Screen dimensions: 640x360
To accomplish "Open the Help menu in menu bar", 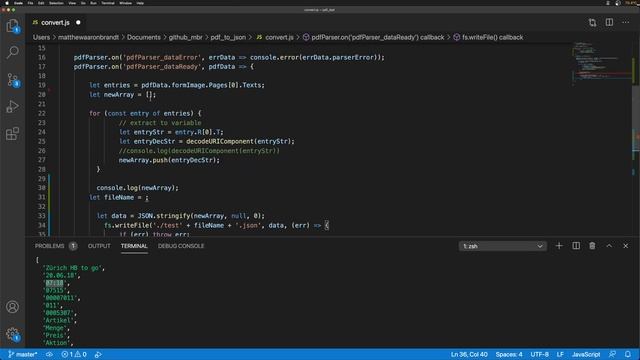I will (140, 3).
